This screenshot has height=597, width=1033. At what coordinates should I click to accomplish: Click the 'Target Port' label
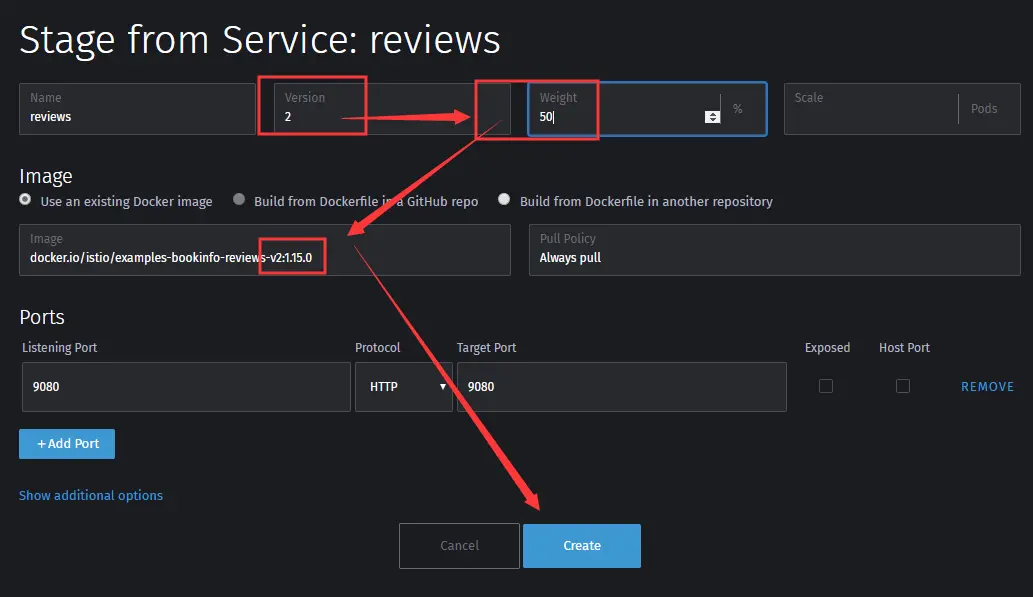pos(486,347)
